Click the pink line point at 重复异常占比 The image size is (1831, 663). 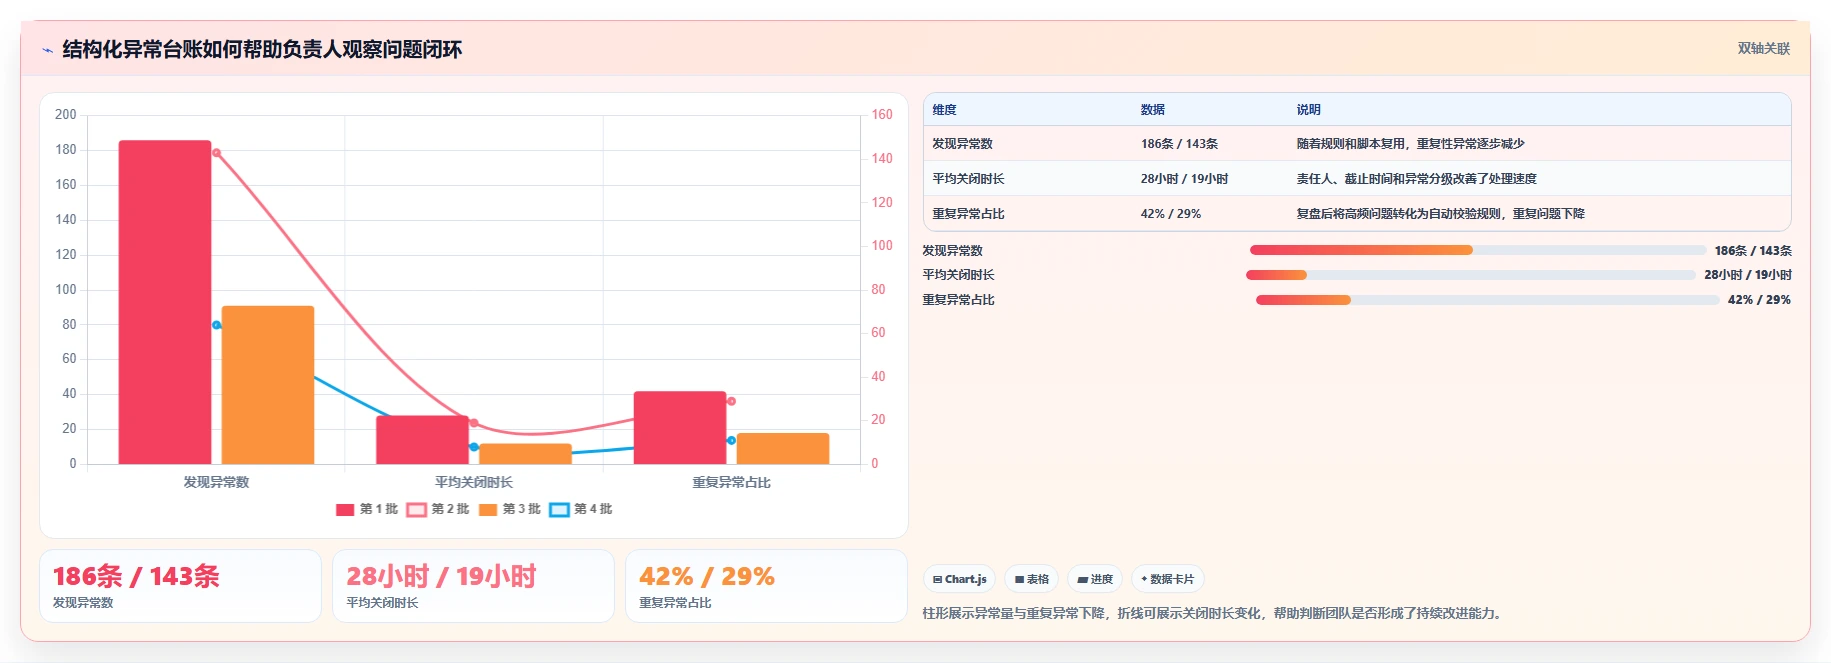[x=731, y=401]
